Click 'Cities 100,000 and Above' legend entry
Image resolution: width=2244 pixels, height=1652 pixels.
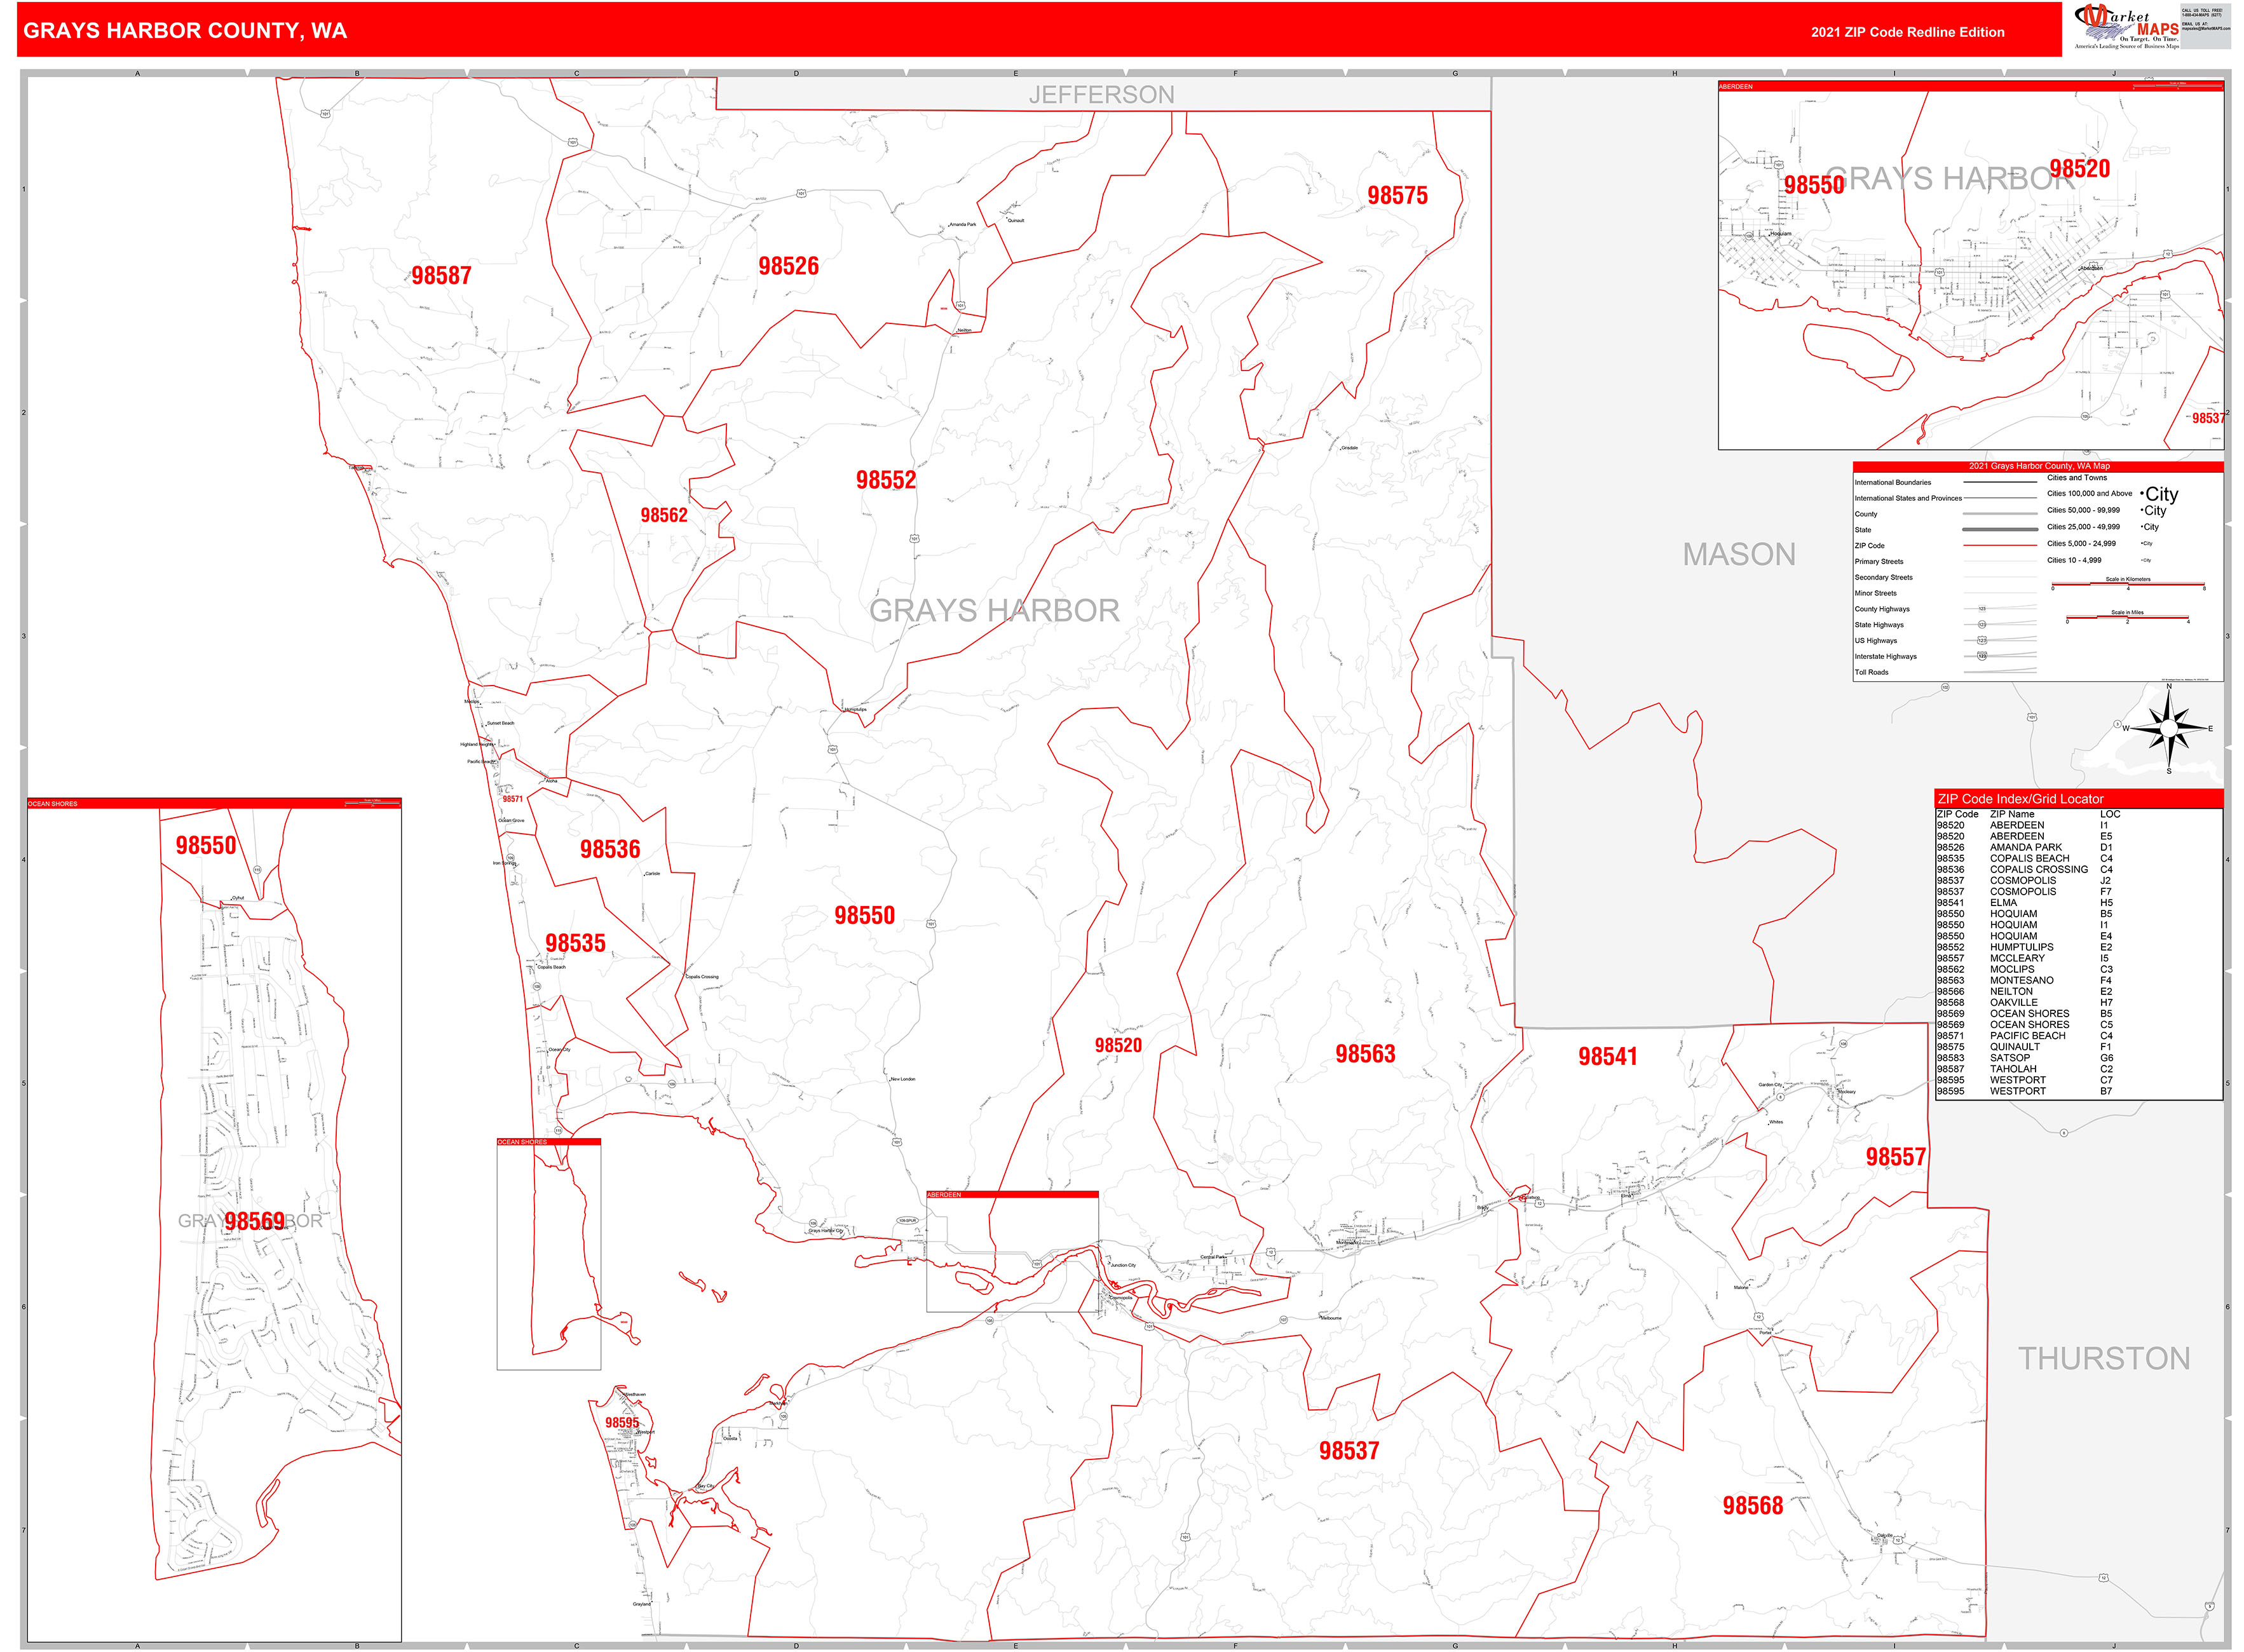coord(2089,493)
